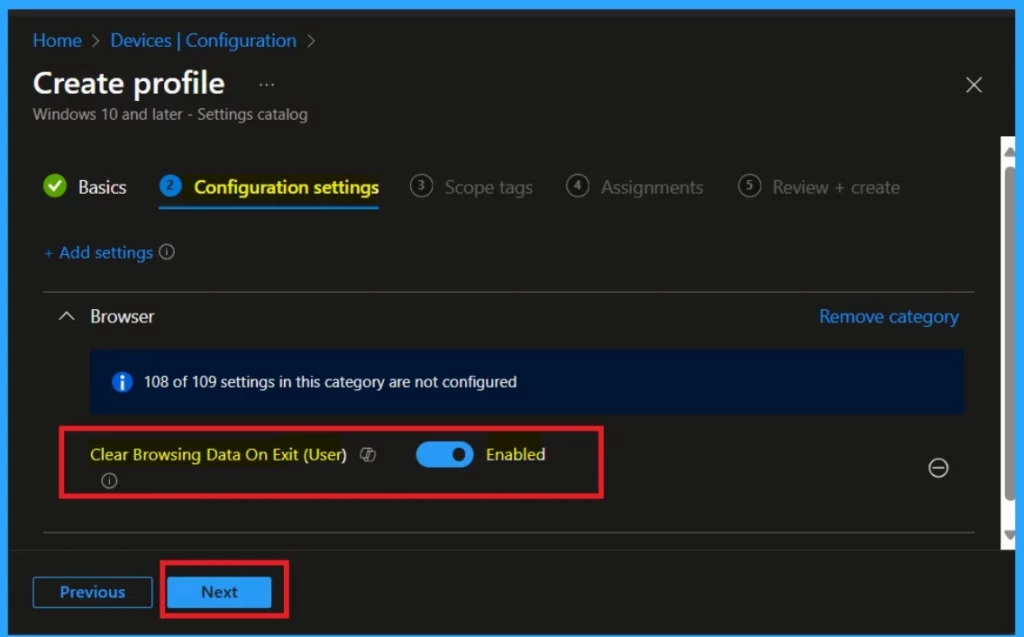Collapse the Browser category
Screen dimensions: 1024x637
coord(67,316)
